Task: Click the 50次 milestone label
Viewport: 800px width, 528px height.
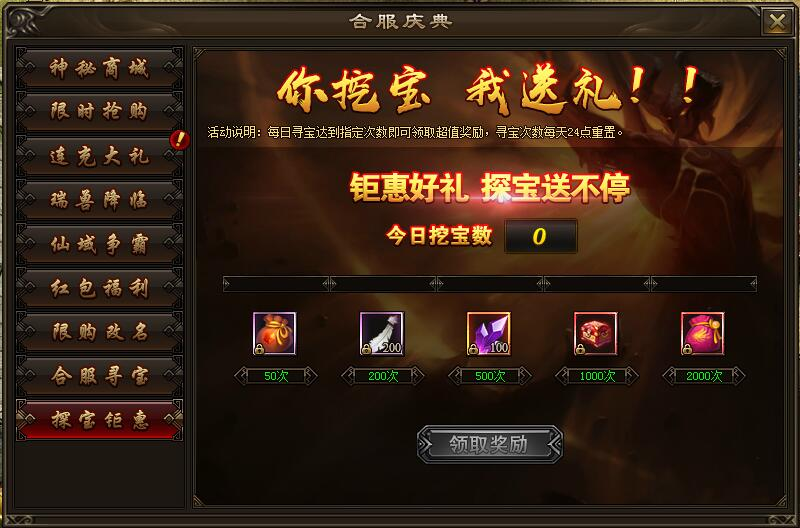Action: pos(276,376)
